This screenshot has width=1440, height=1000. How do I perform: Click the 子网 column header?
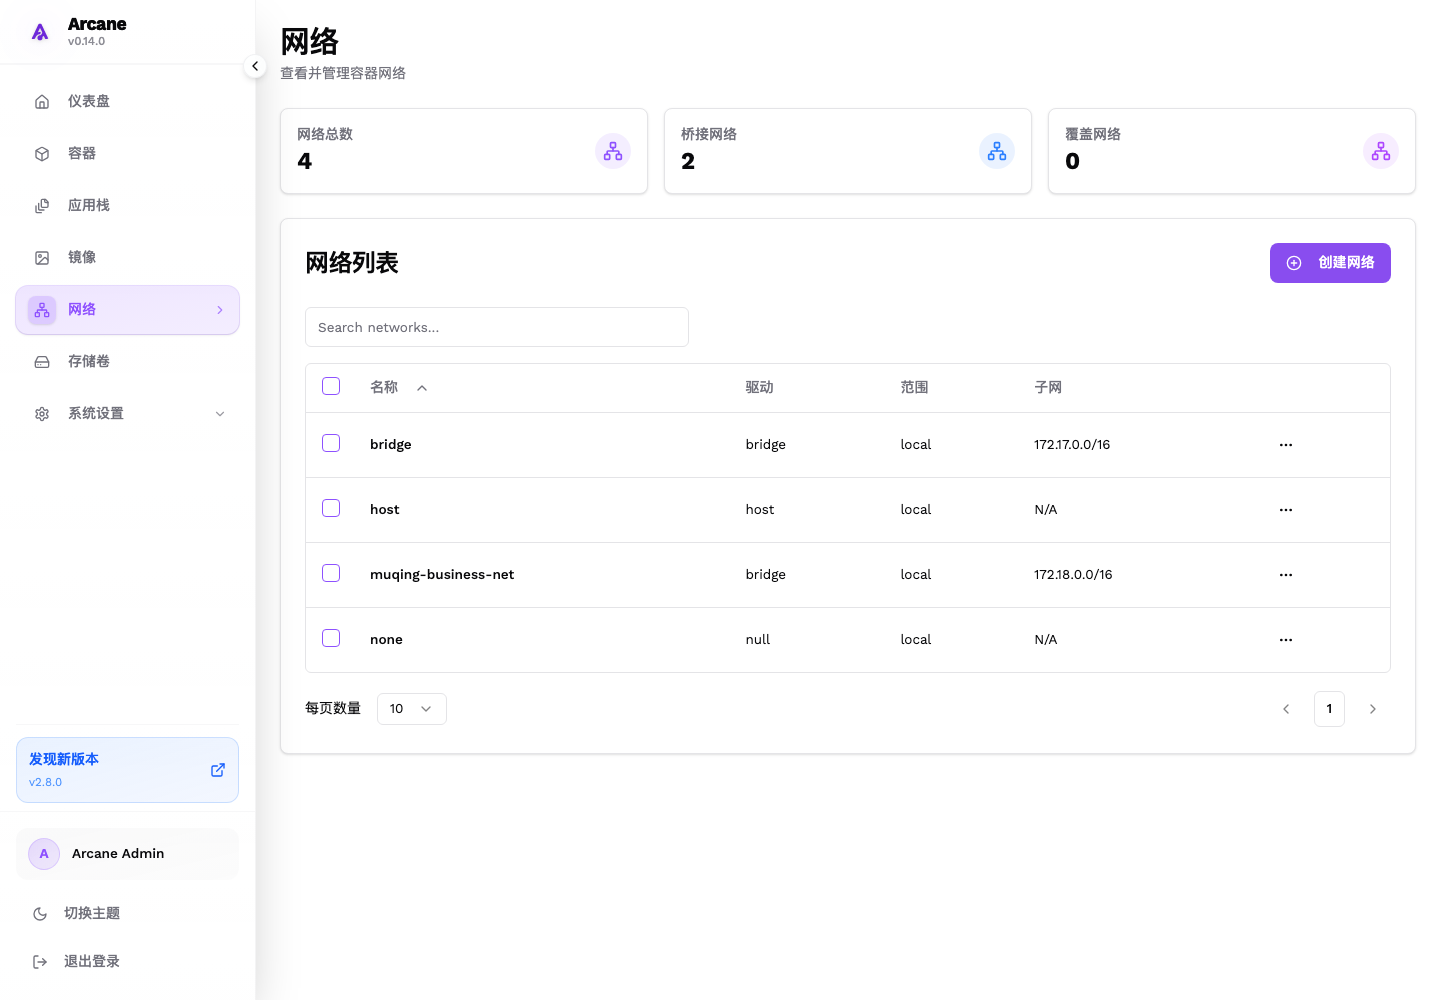click(1048, 388)
